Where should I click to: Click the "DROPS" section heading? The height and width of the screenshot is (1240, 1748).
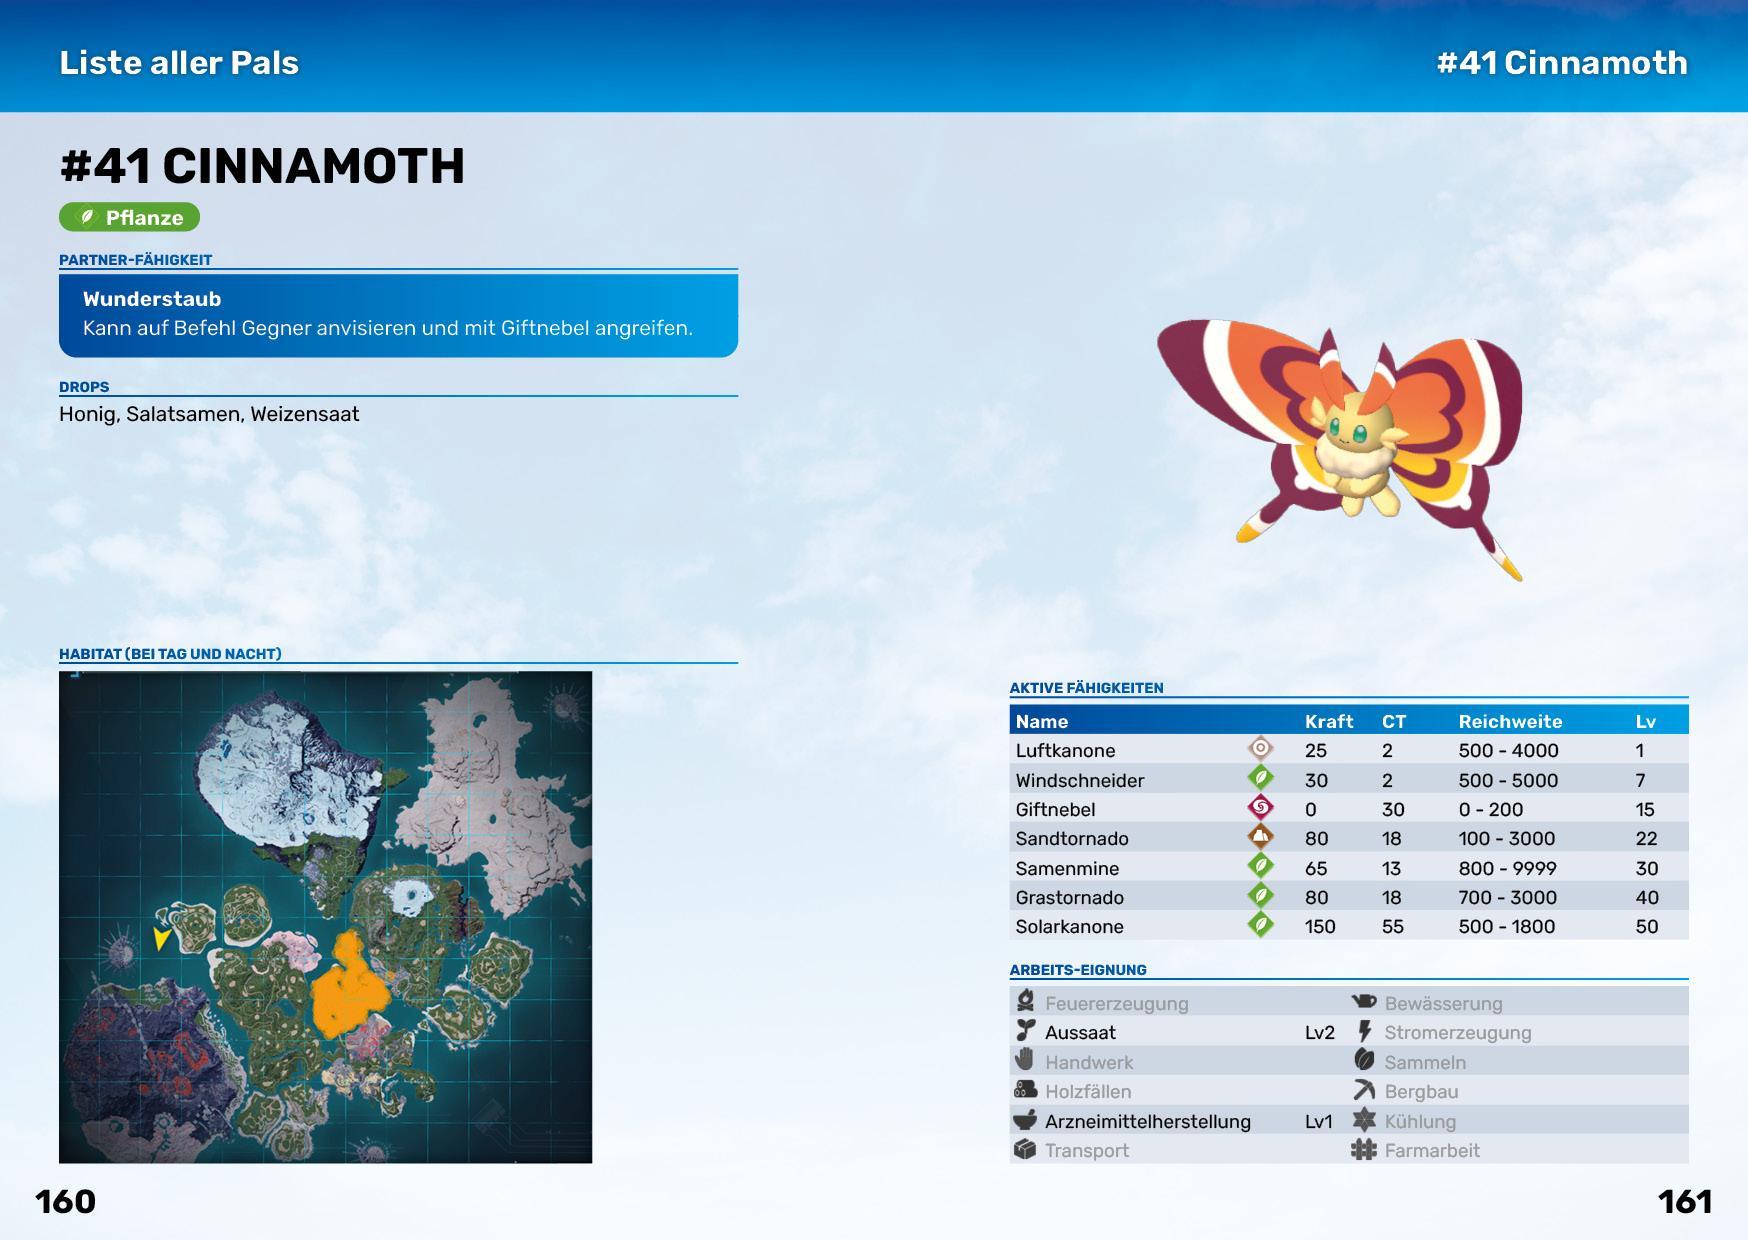[x=84, y=387]
